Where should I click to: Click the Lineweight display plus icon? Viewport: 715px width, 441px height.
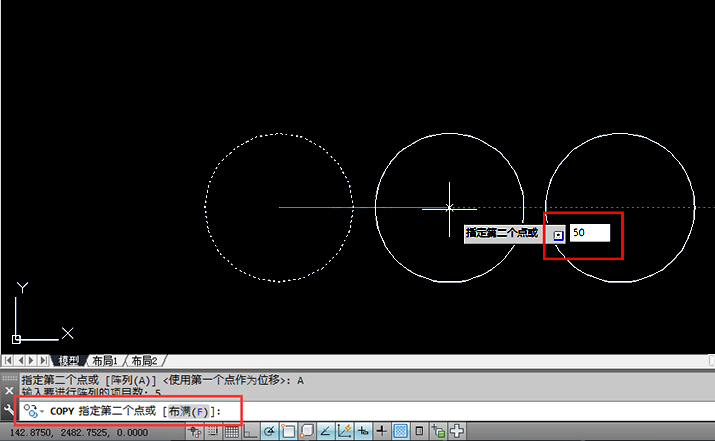pyautogui.click(x=382, y=431)
